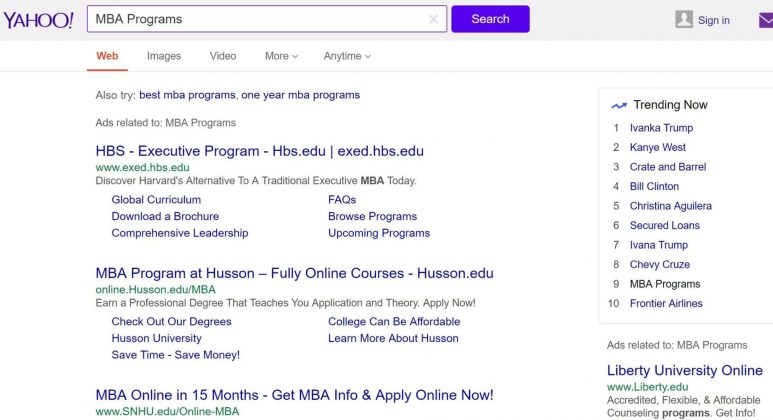The width and height of the screenshot is (773, 420).
Task: Open the Download a Brochure sitelink
Action: [x=165, y=216]
